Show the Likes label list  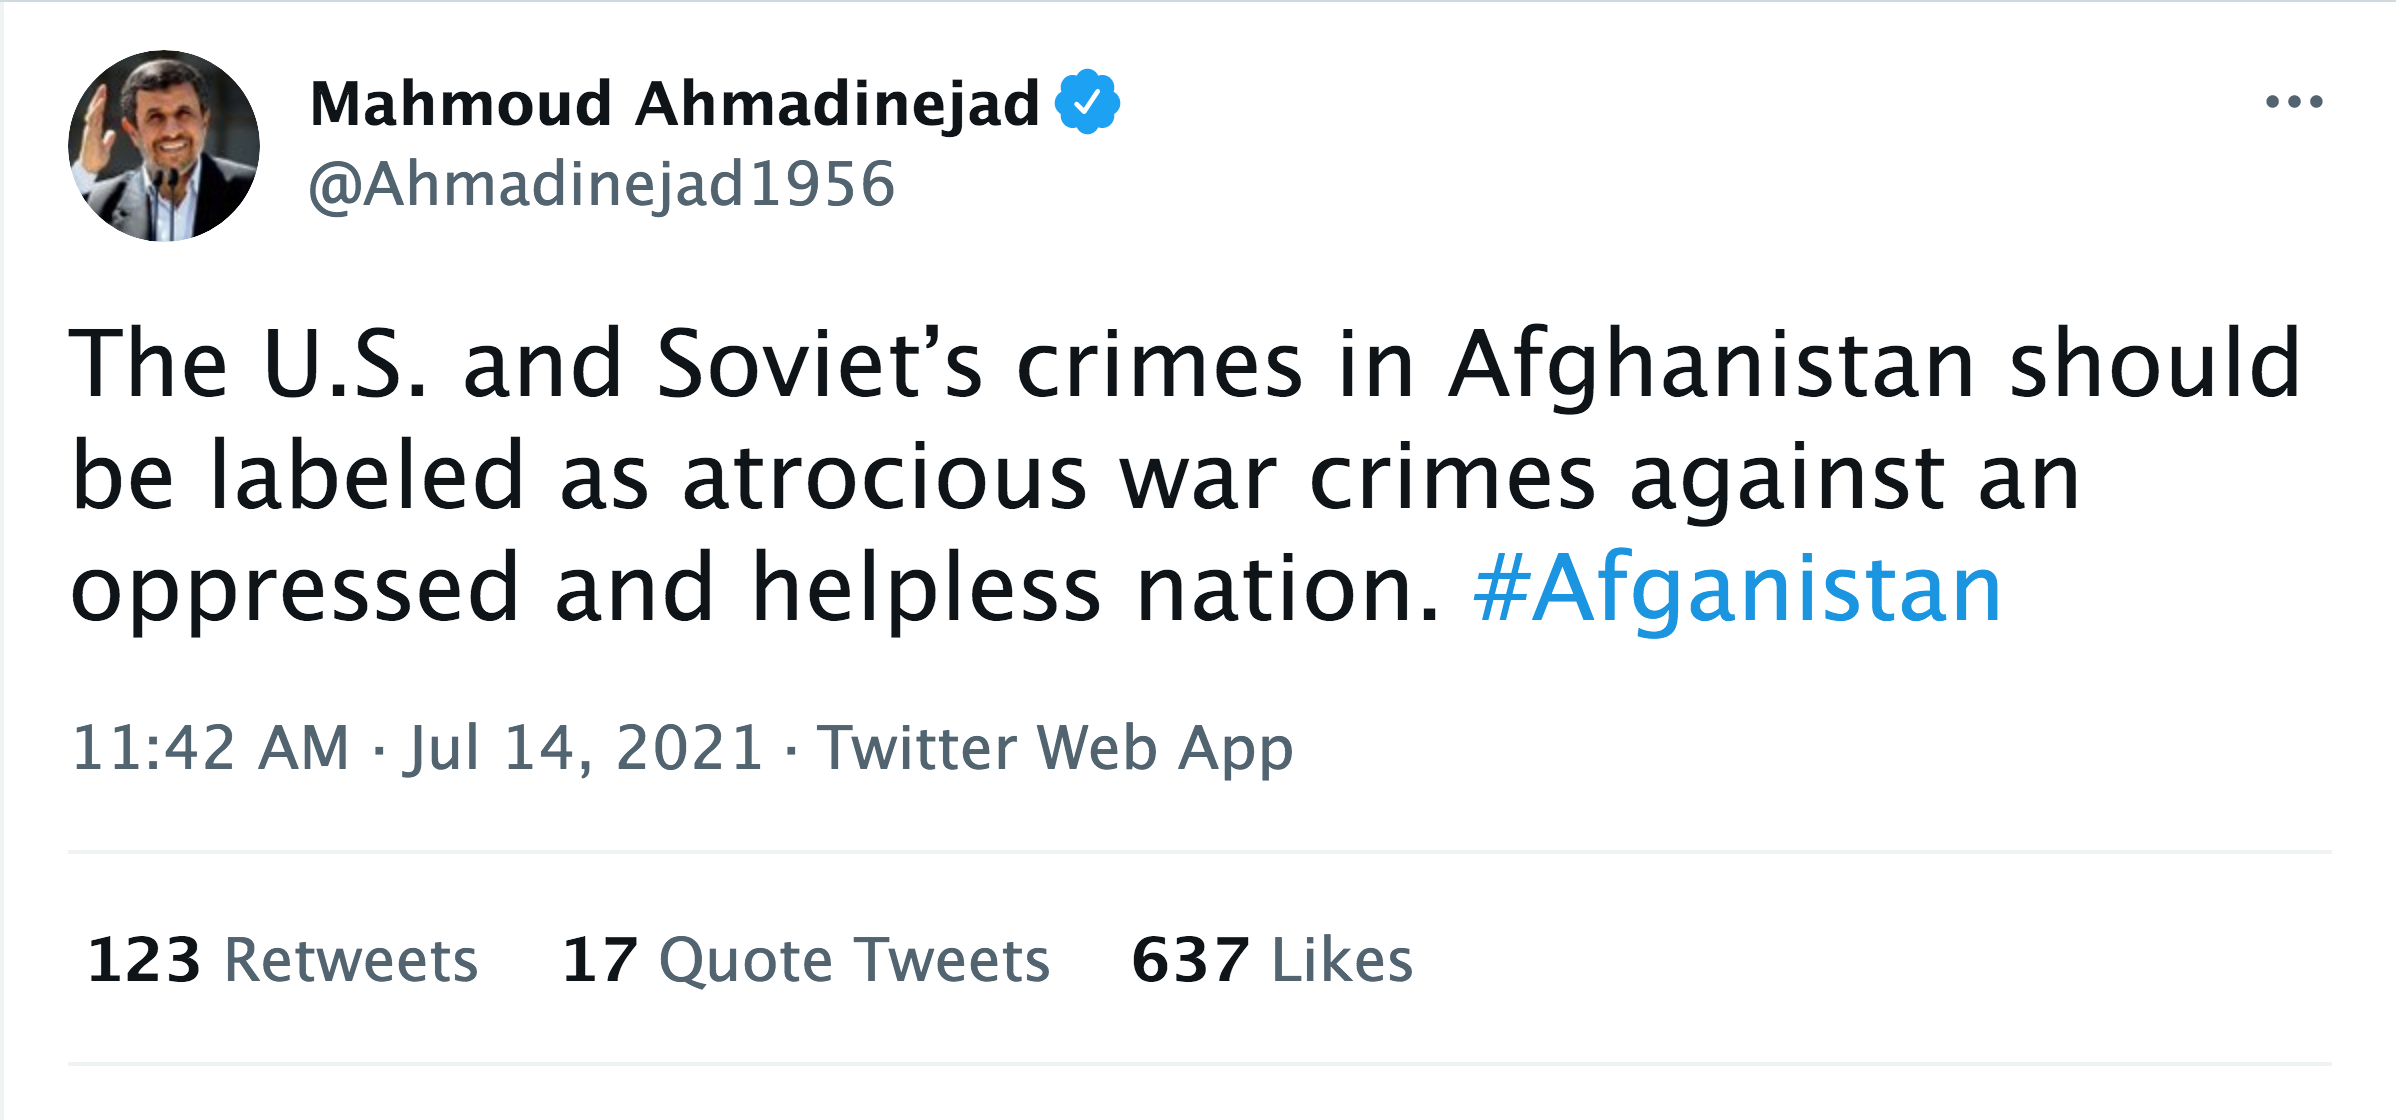click(1342, 960)
